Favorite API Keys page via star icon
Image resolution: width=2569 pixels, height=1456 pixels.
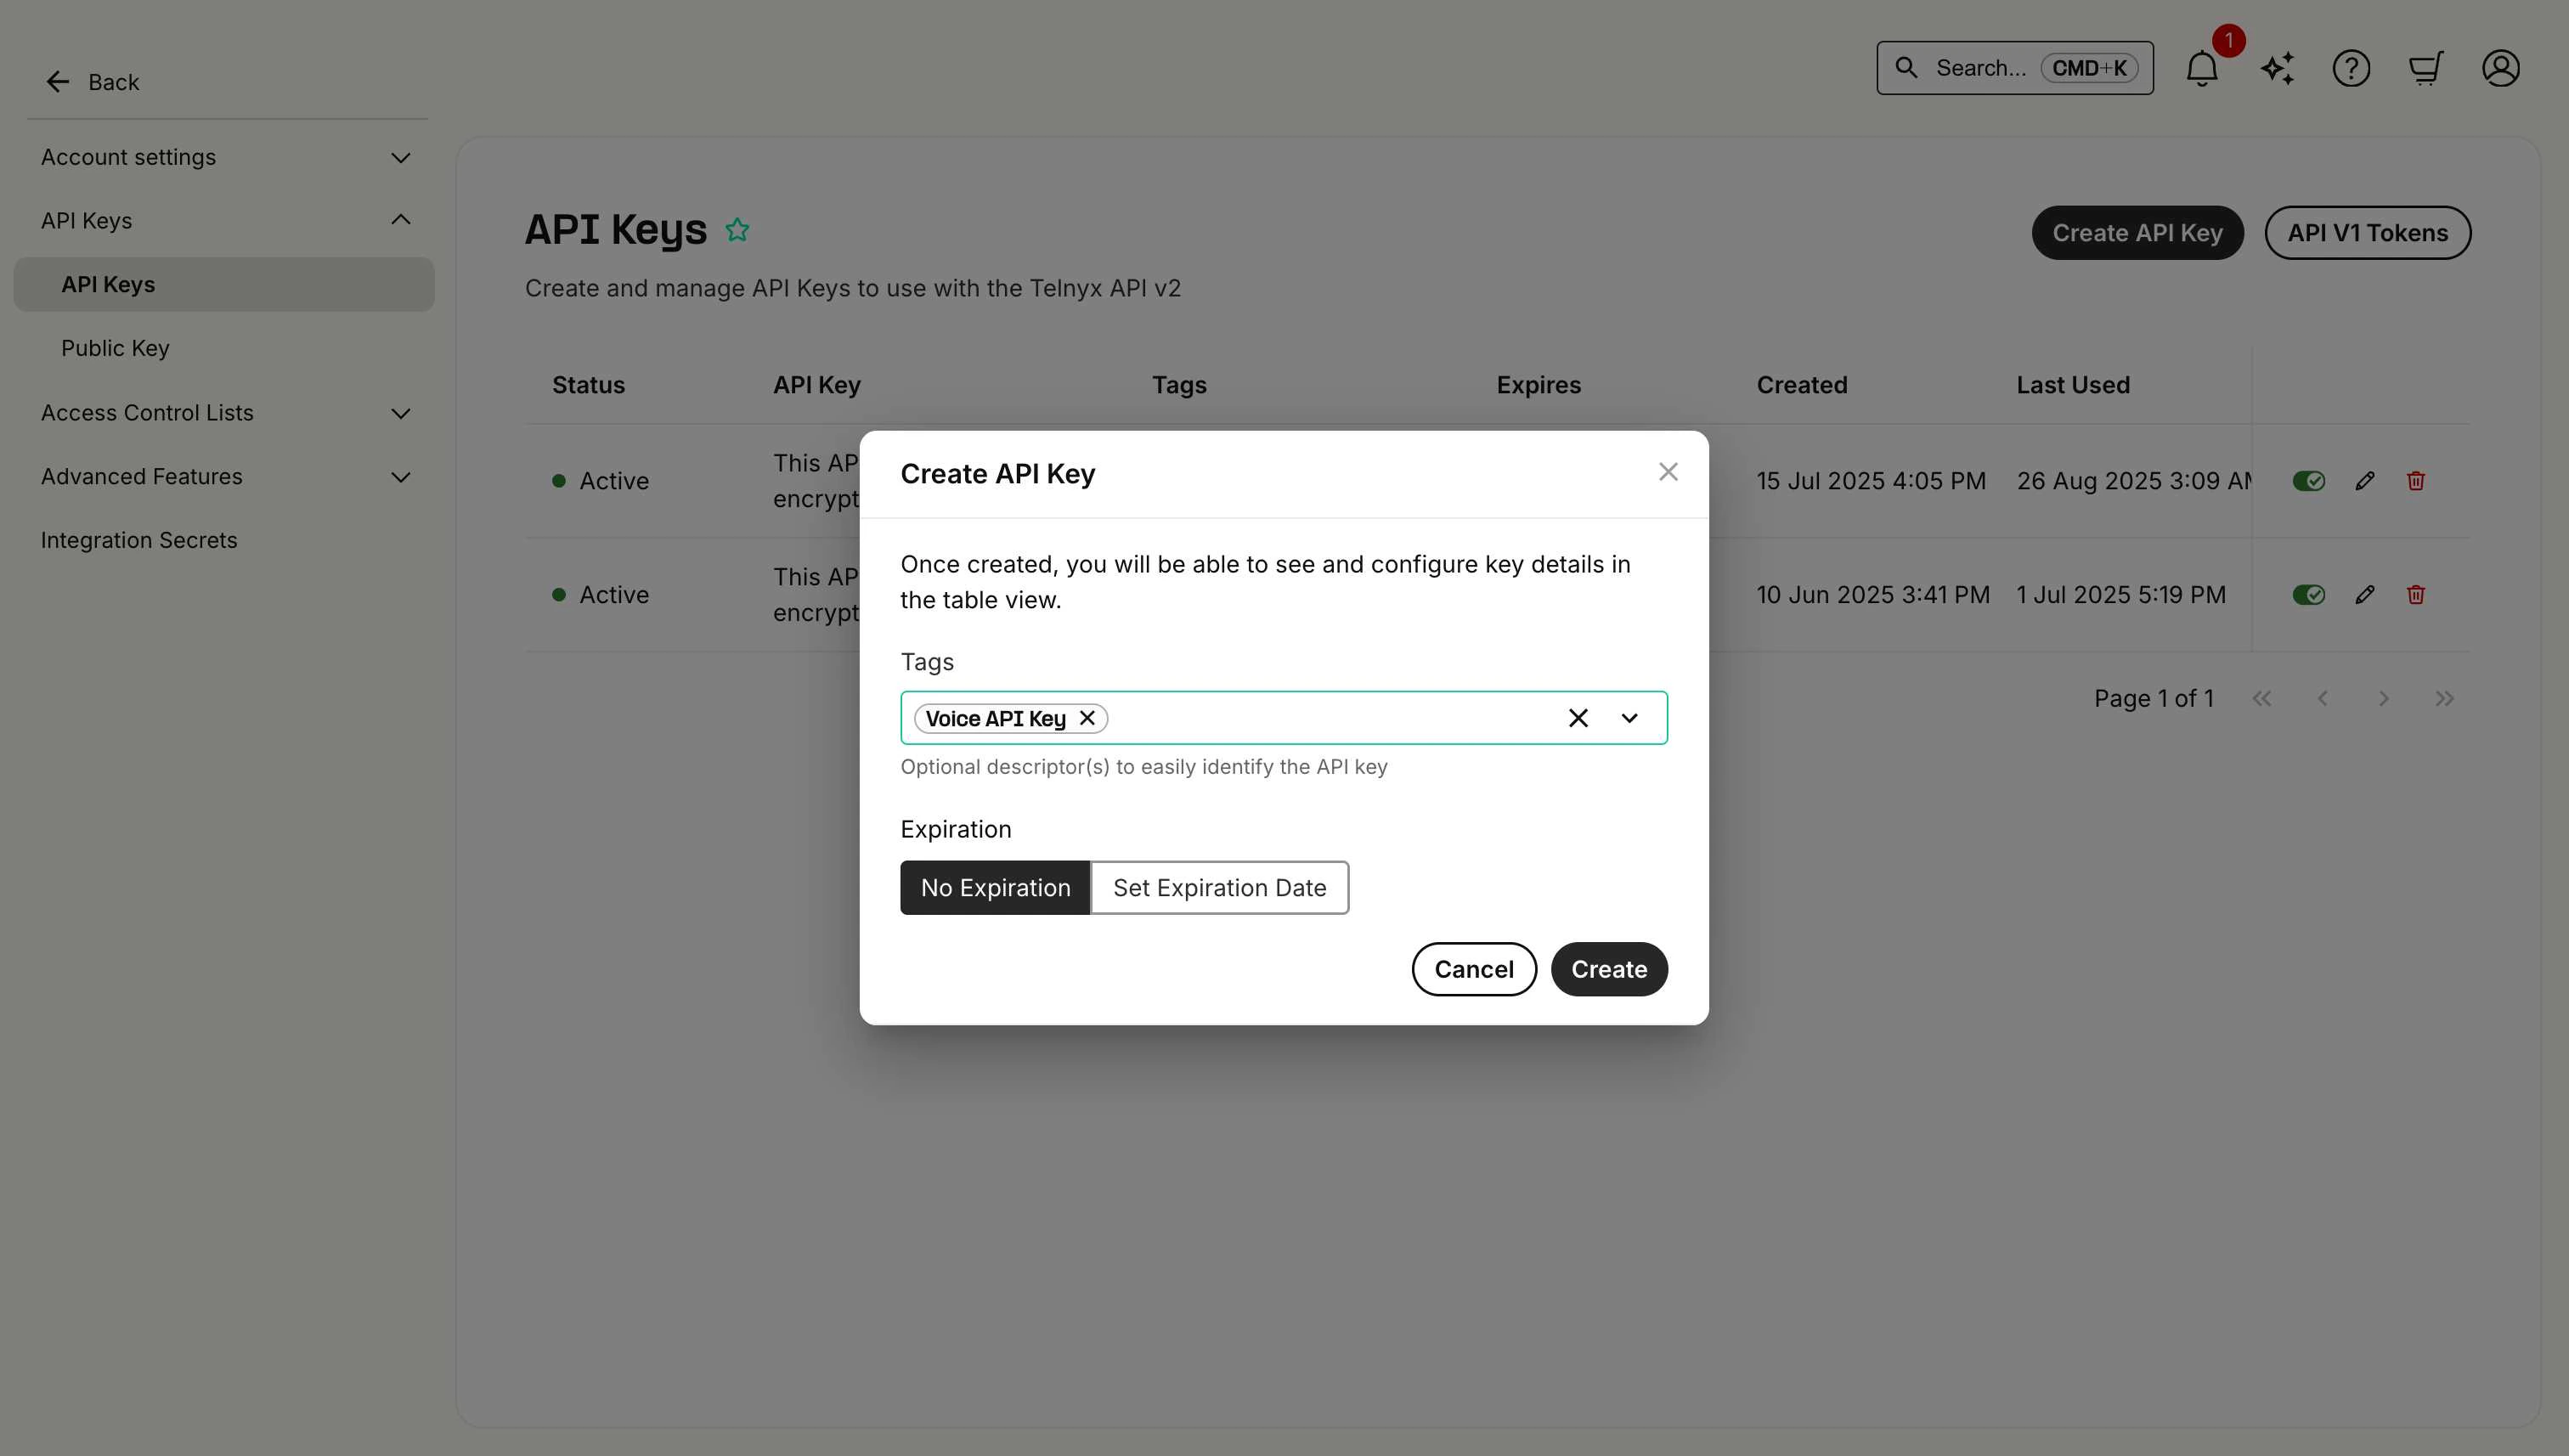tap(738, 229)
